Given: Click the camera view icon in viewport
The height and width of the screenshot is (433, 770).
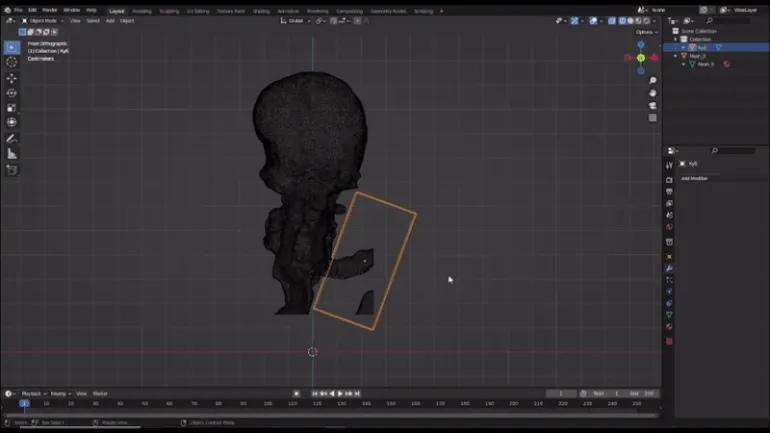Looking at the screenshot, I should click(652, 105).
